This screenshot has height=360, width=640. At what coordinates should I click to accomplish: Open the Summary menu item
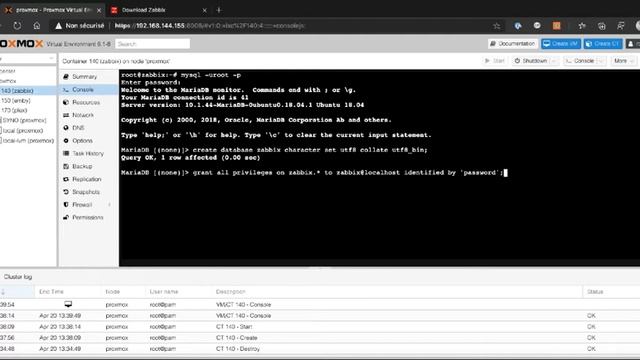pos(84,77)
